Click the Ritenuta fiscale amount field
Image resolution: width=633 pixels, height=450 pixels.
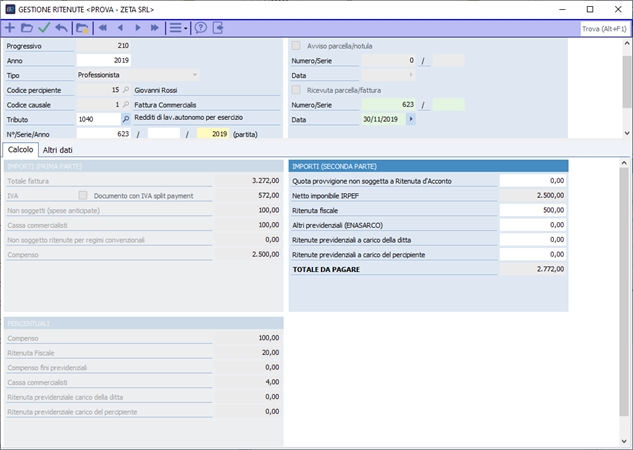pos(533,211)
